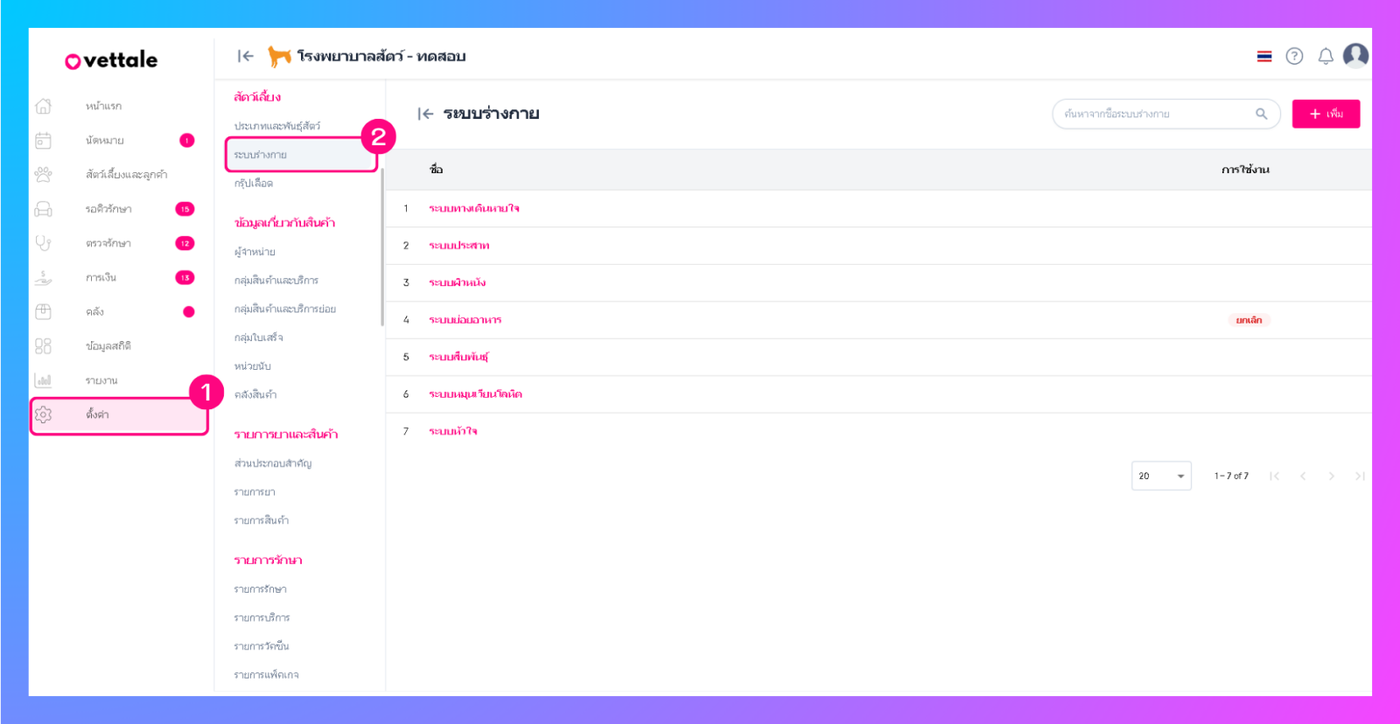Screen dimensions: 1400x724
Task: Click the magnifier icon in the search box
Action: pos(1261,114)
